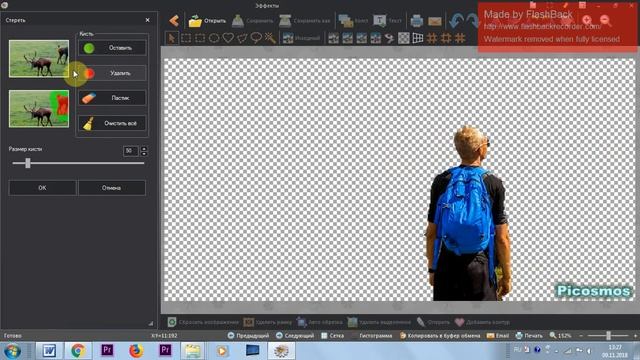The height and width of the screenshot is (360, 640).
Task: Click Очистить всё clear all button
Action: (x=112, y=123)
